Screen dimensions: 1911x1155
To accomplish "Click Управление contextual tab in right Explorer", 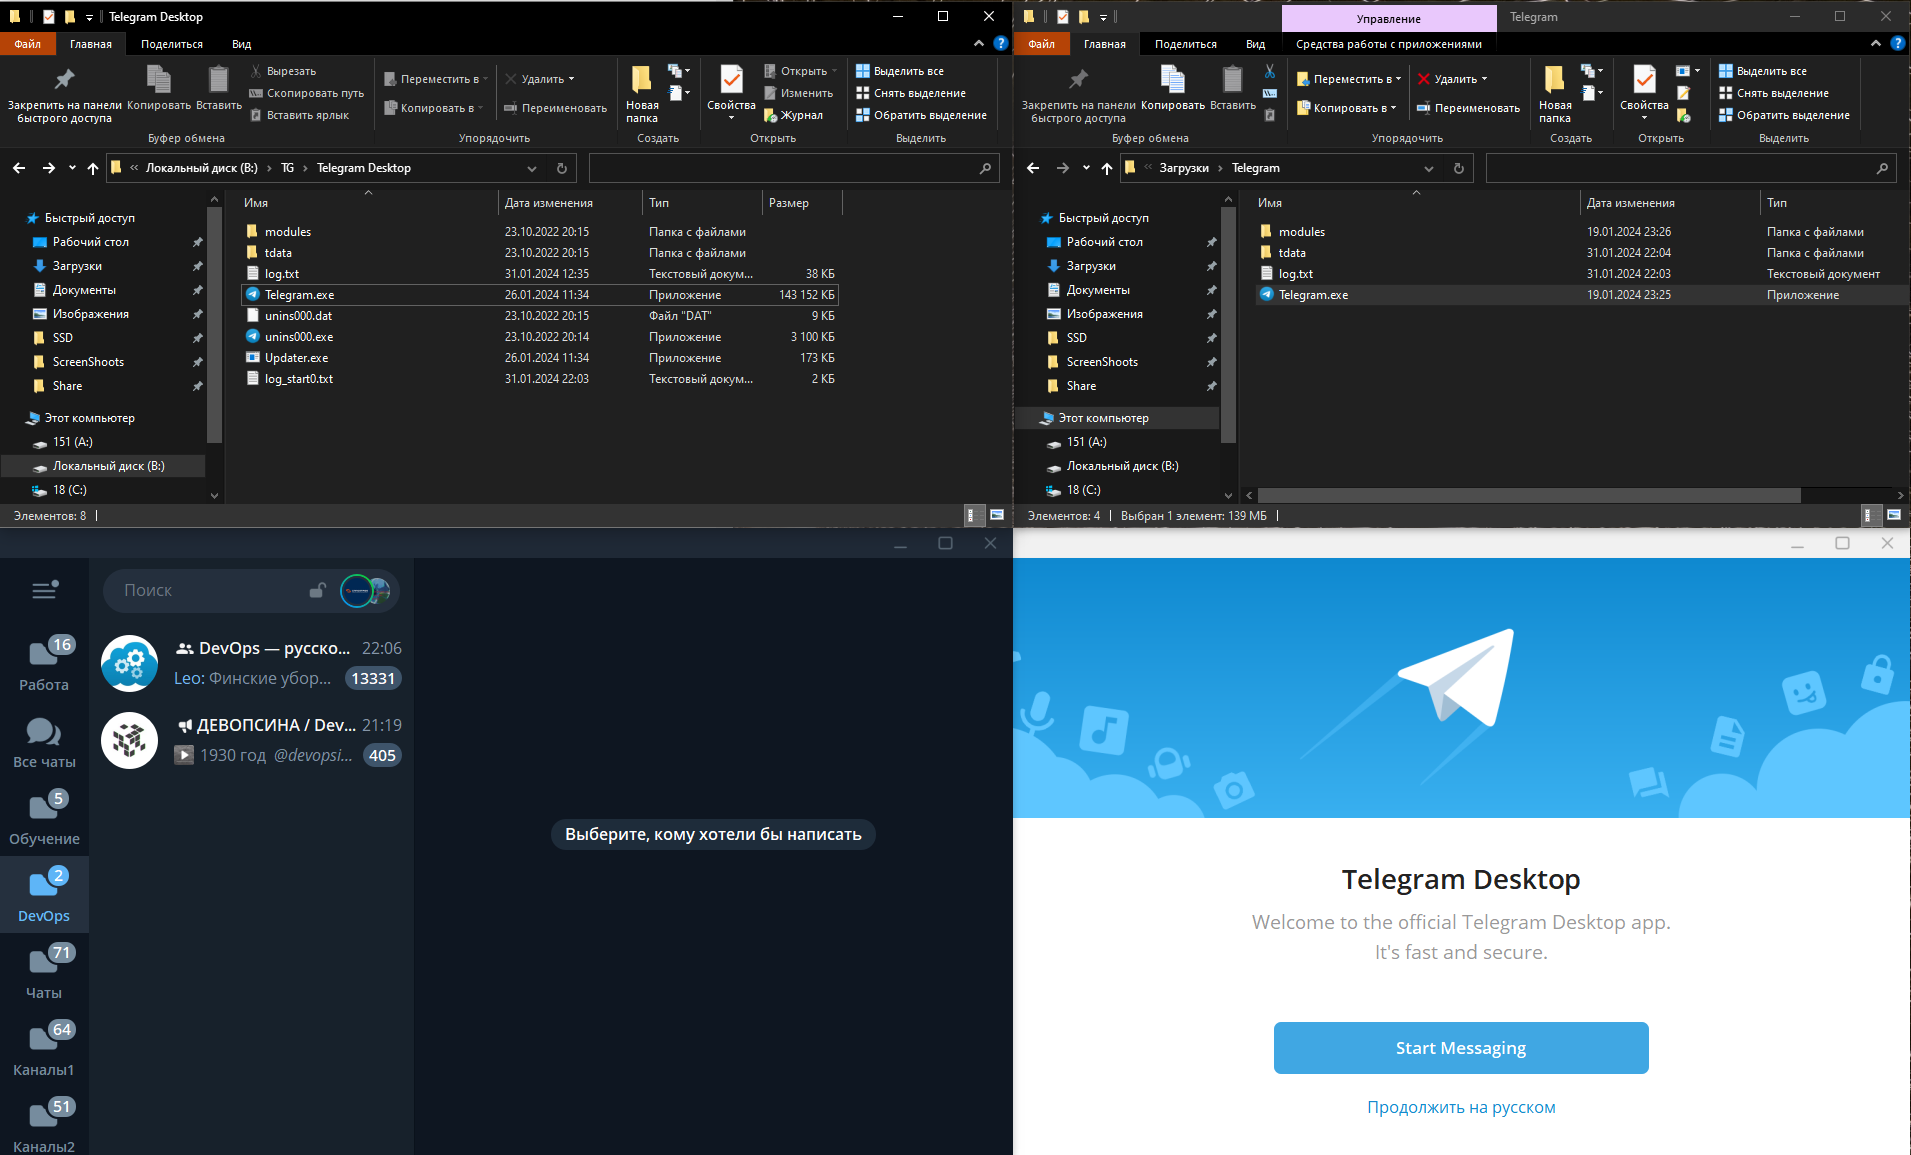I will (x=1389, y=18).
